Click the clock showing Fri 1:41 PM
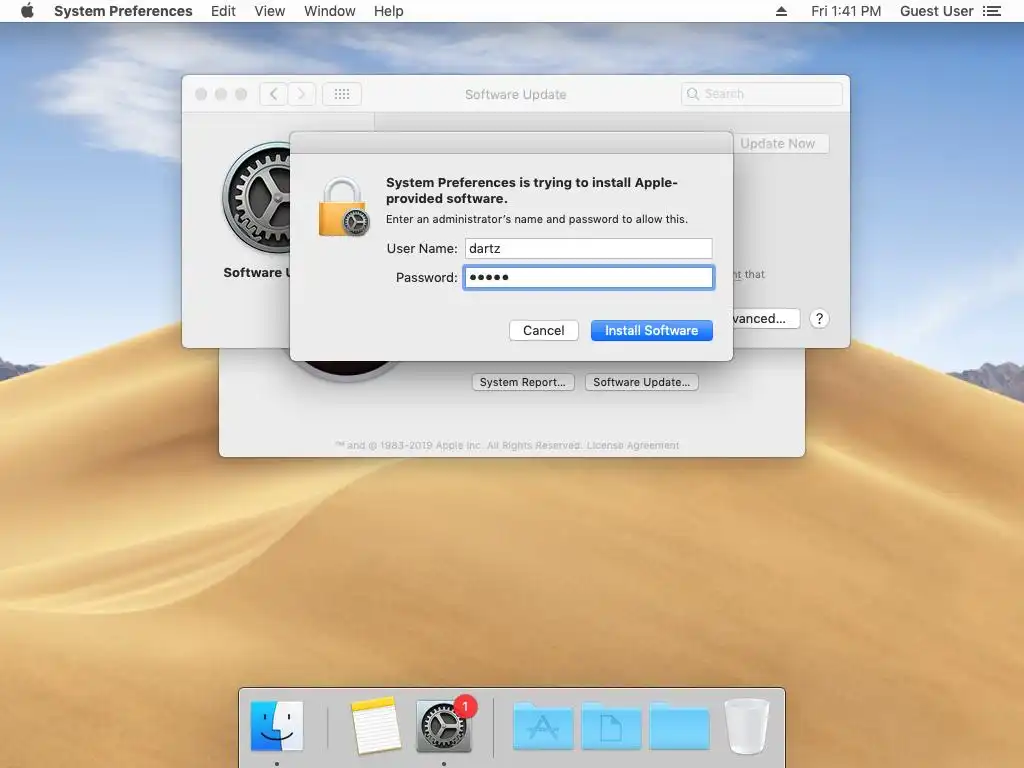This screenshot has width=1024, height=768. click(846, 11)
